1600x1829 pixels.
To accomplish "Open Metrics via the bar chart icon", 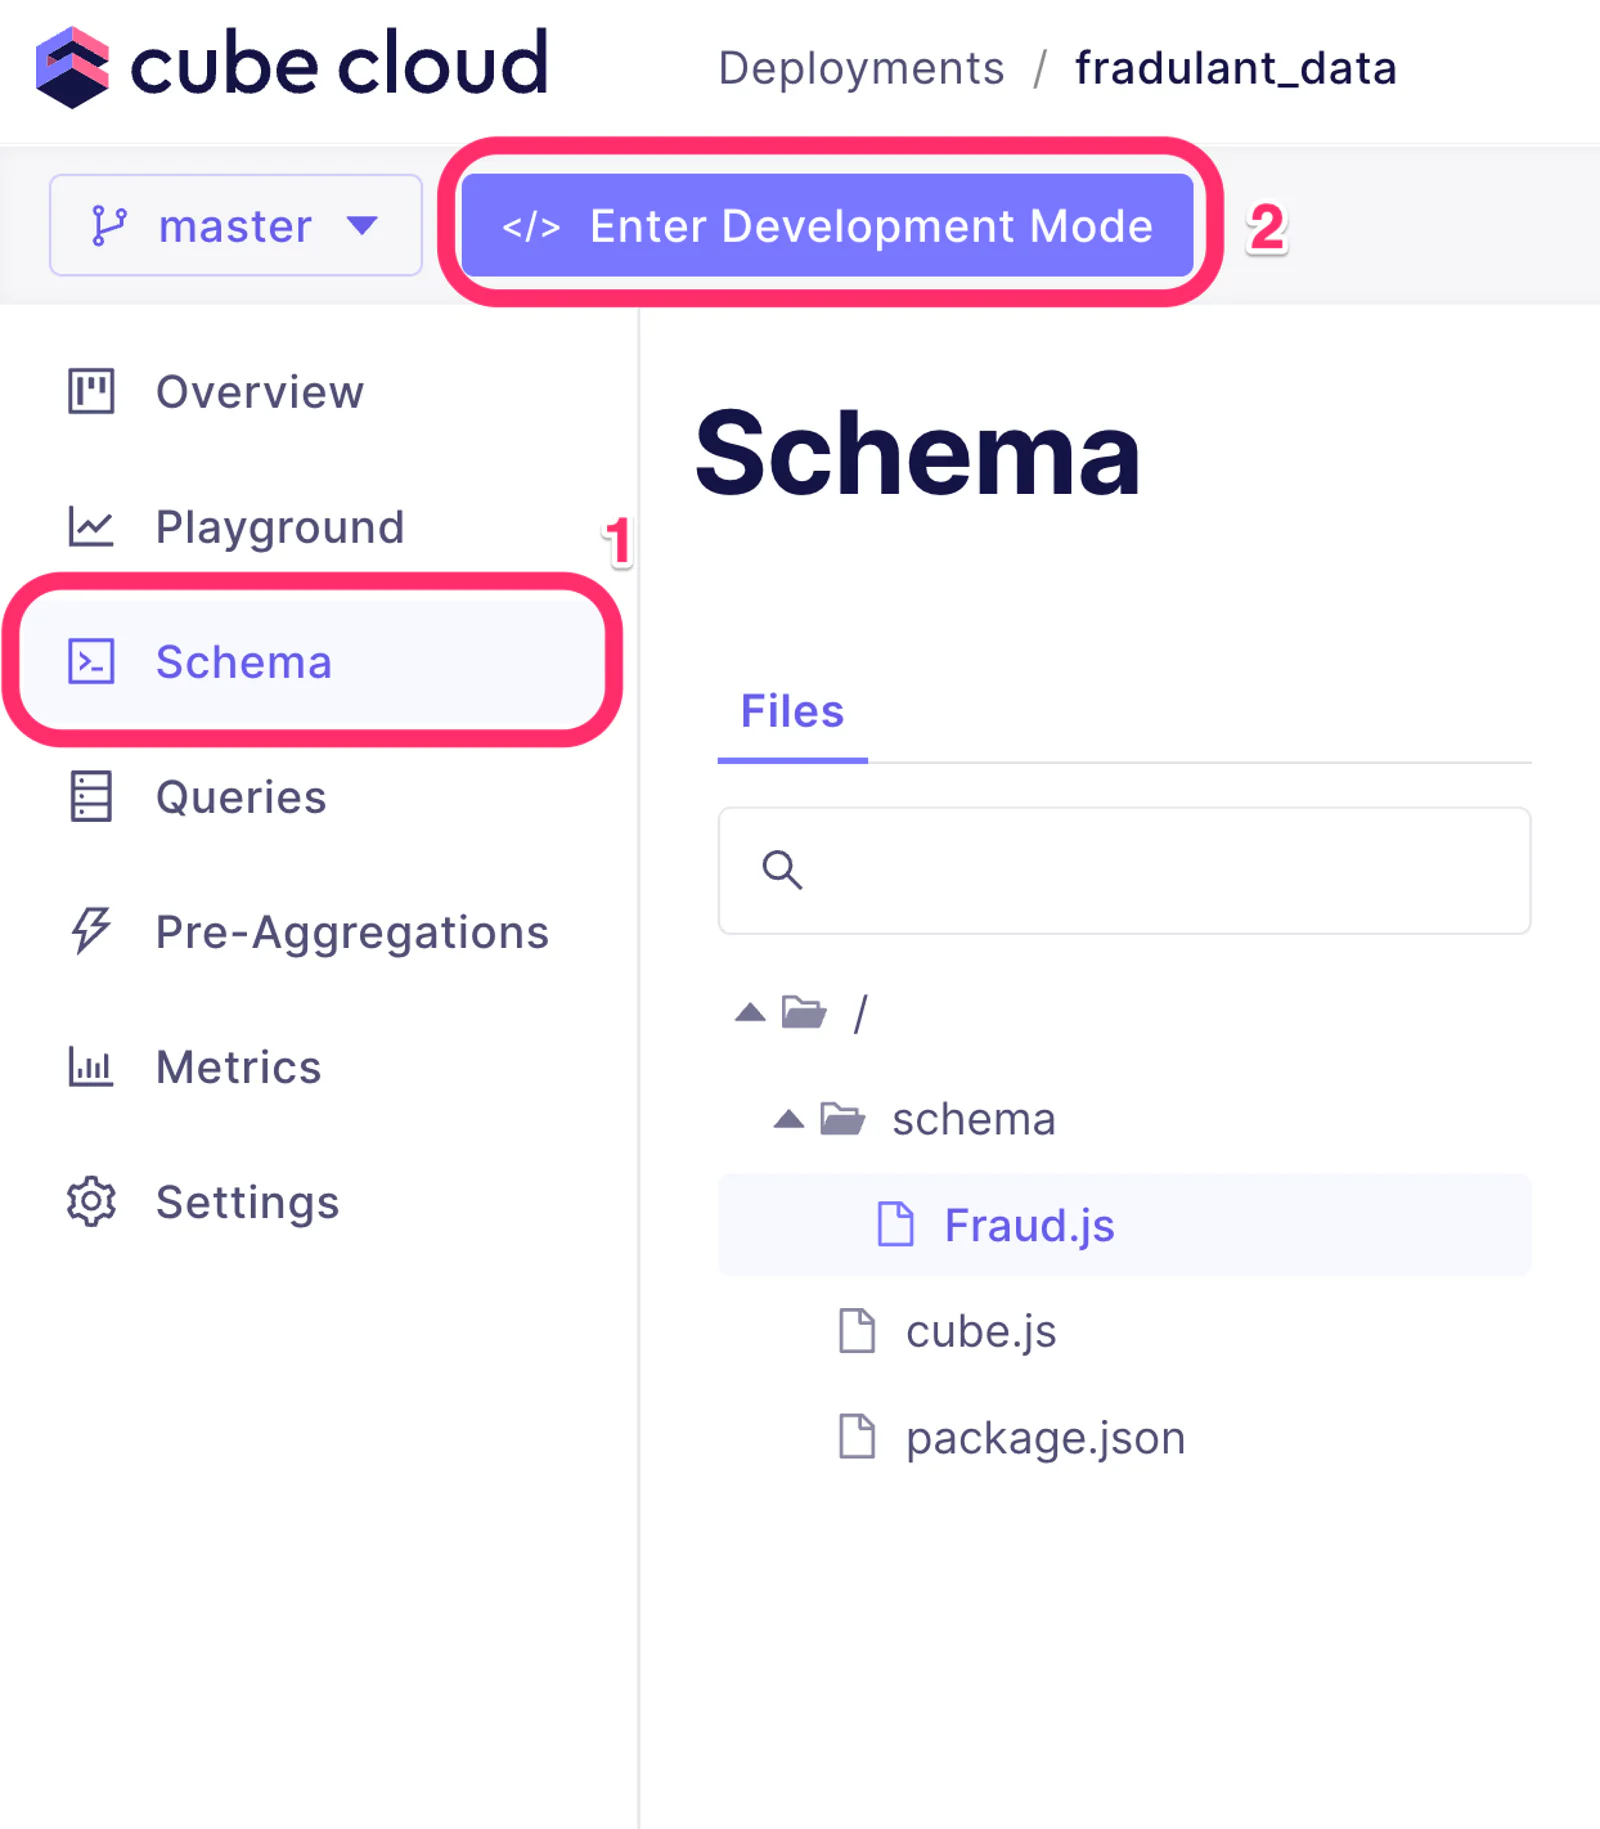I will (91, 1066).
